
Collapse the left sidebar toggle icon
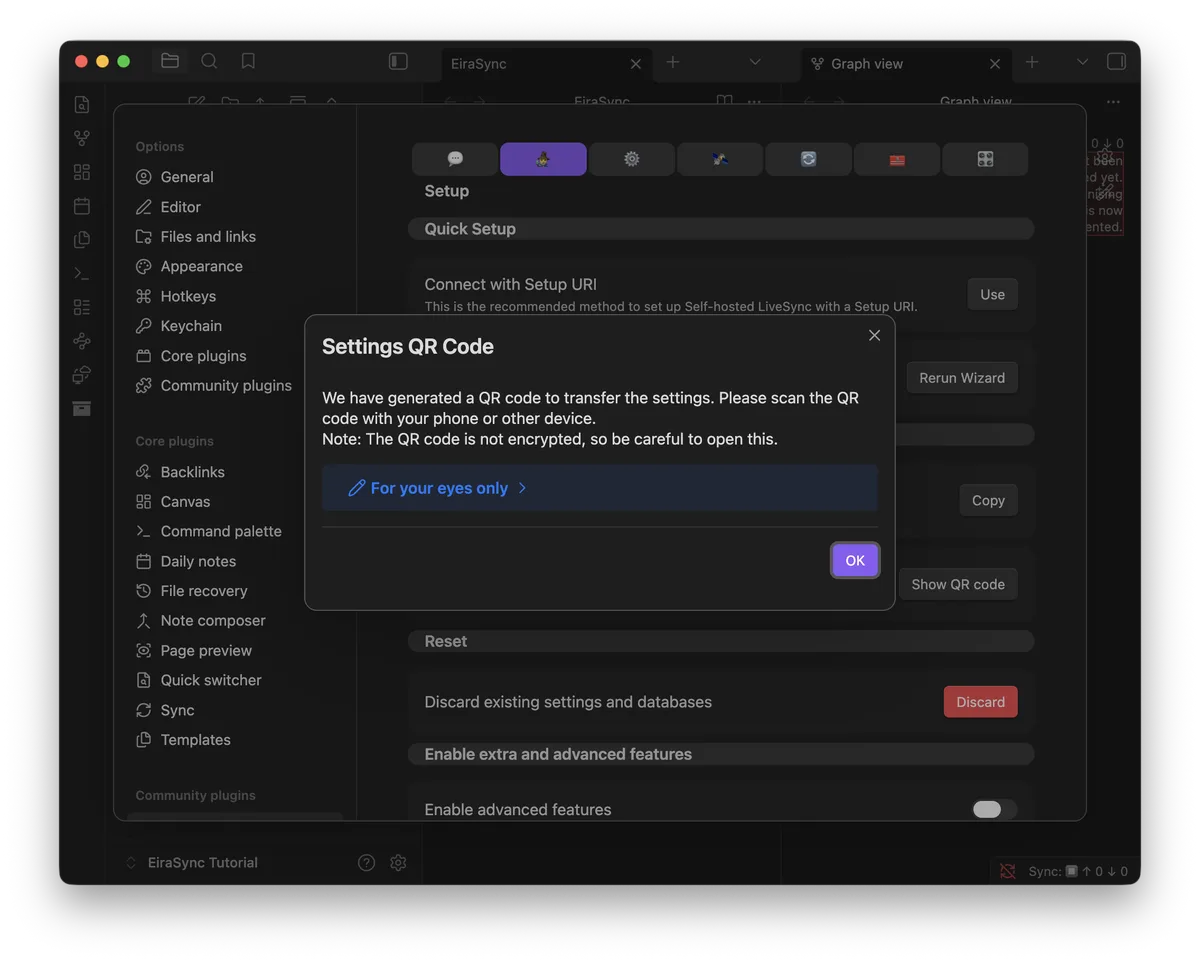click(x=398, y=61)
